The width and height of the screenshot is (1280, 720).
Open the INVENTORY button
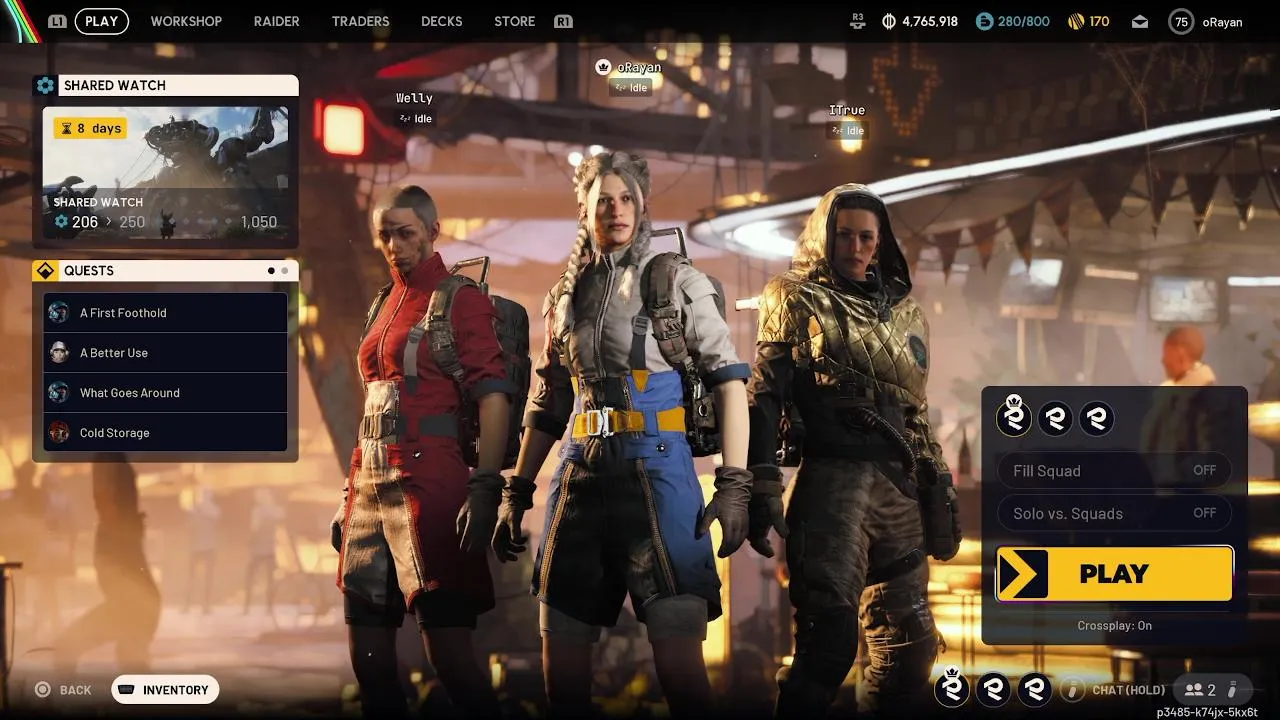pos(165,690)
